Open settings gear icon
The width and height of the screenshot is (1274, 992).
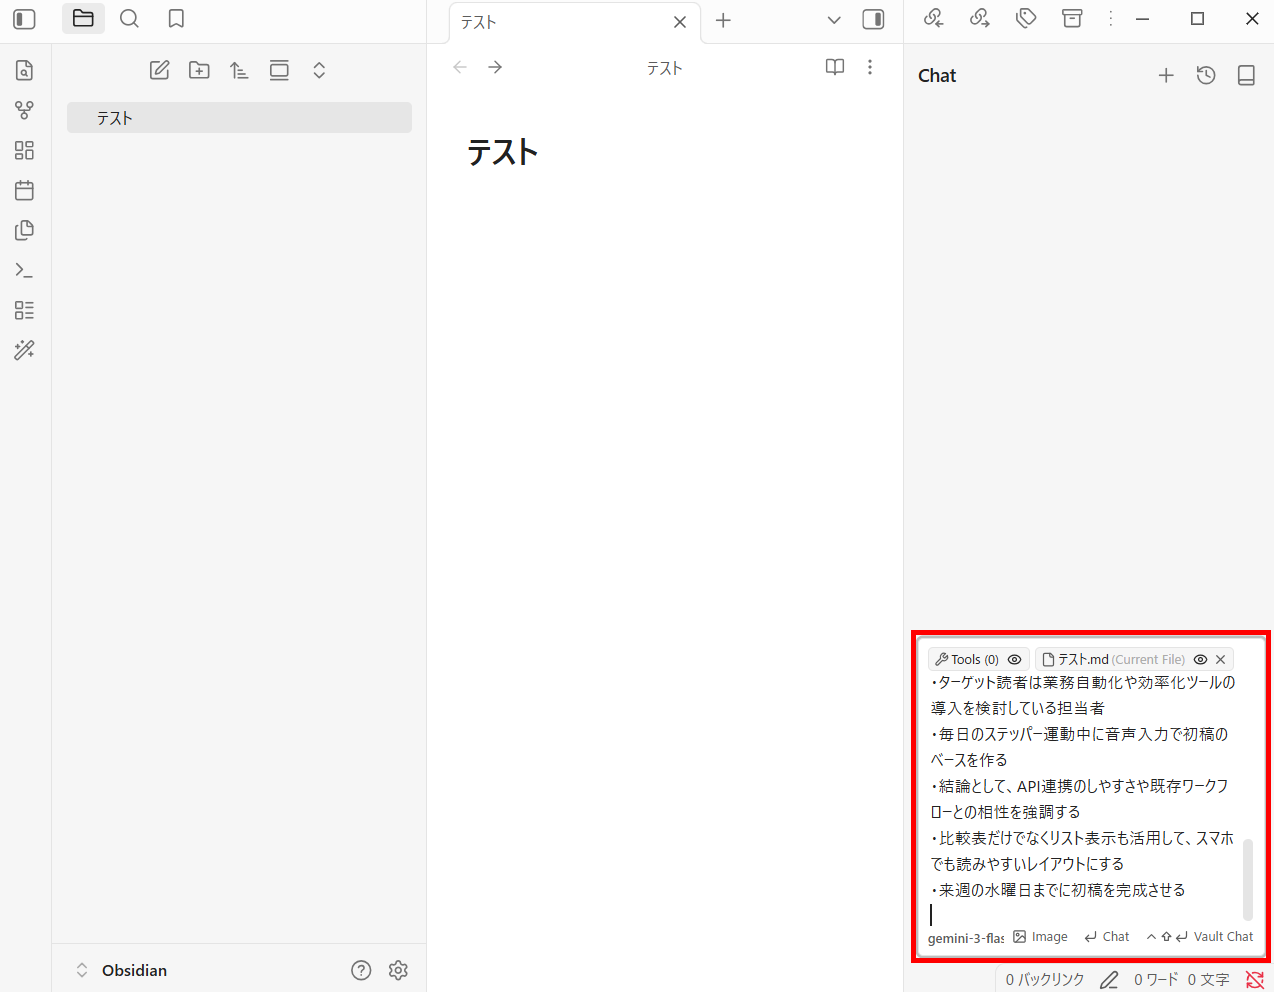point(398,970)
